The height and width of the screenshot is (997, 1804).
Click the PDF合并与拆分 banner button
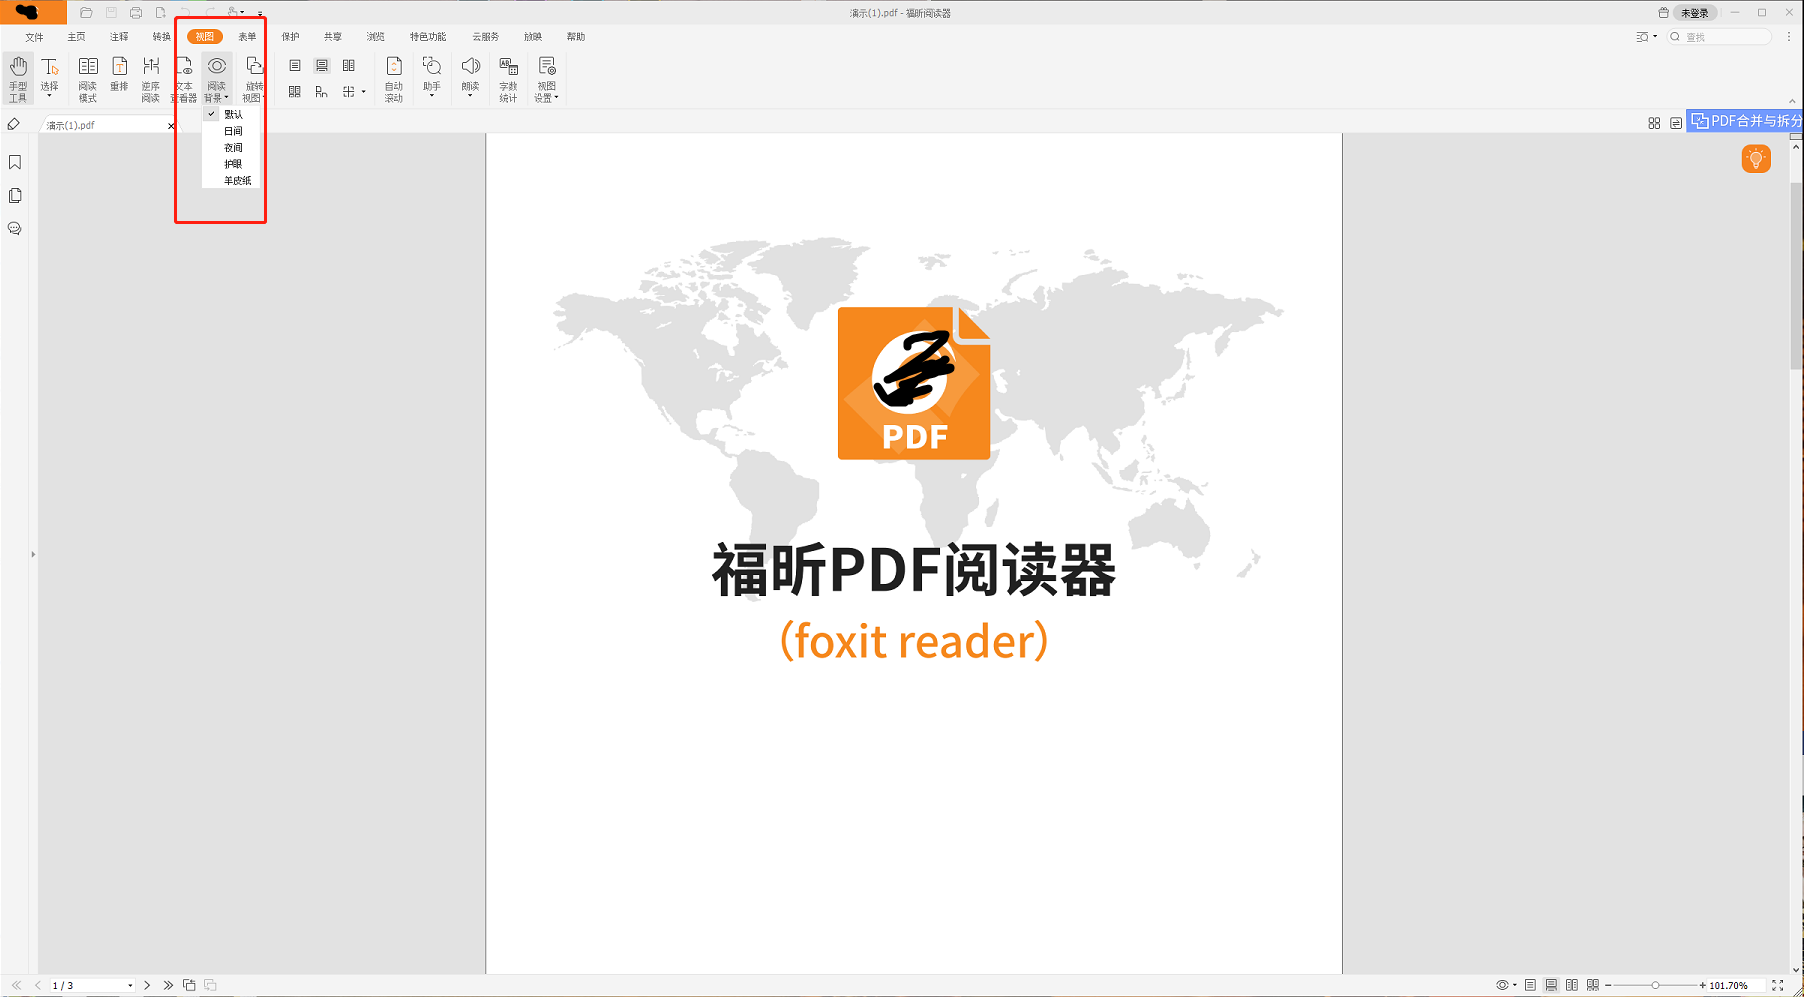click(x=1745, y=121)
